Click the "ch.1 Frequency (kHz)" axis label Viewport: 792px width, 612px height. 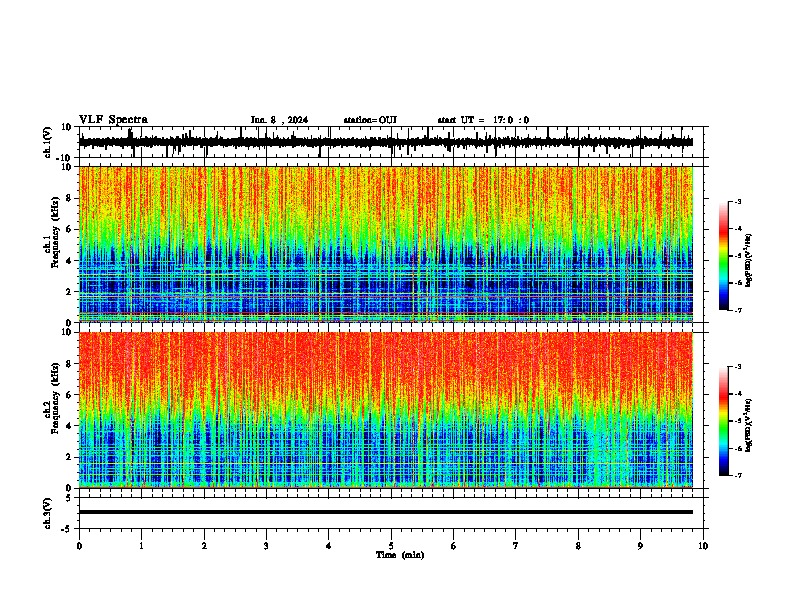pyautogui.click(x=52, y=233)
